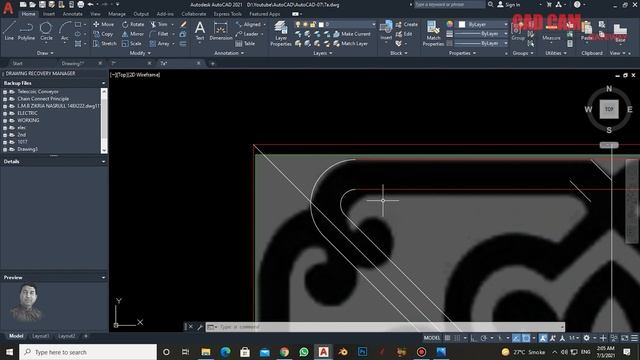Open the Express Tools tab
The width and height of the screenshot is (640, 360).
(x=227, y=14)
